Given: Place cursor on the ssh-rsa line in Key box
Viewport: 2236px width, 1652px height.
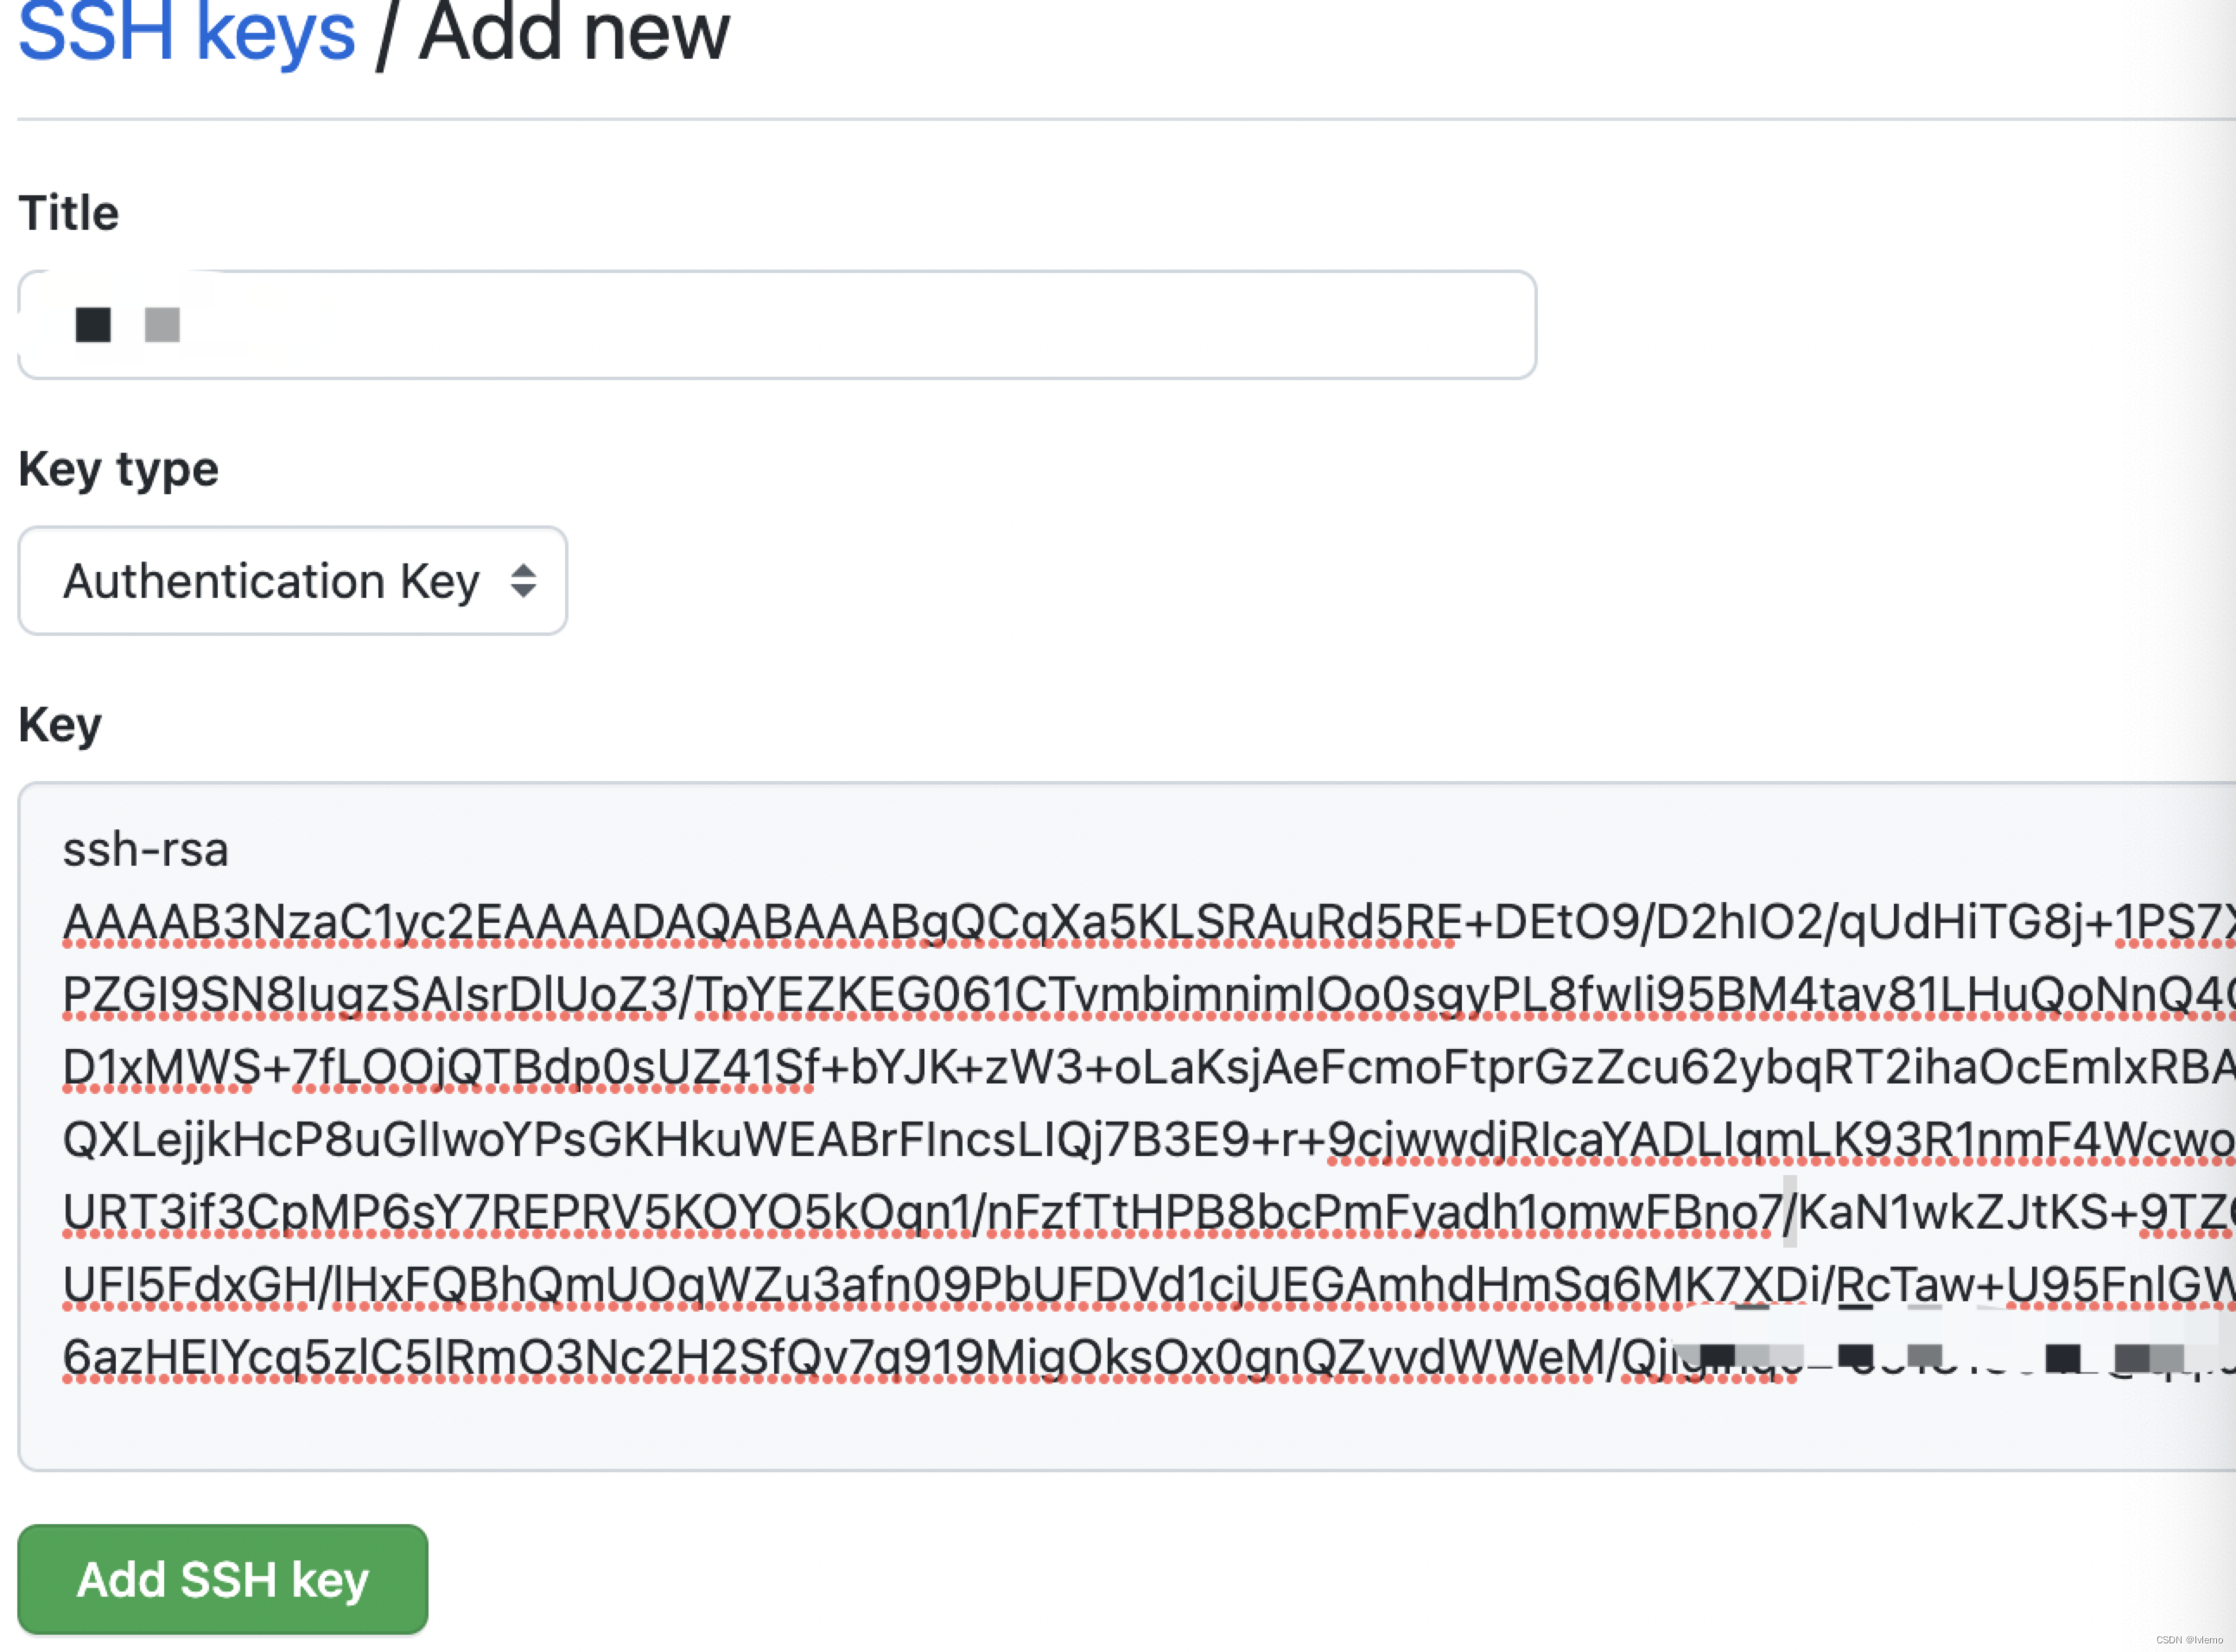Looking at the screenshot, I should (x=146, y=850).
